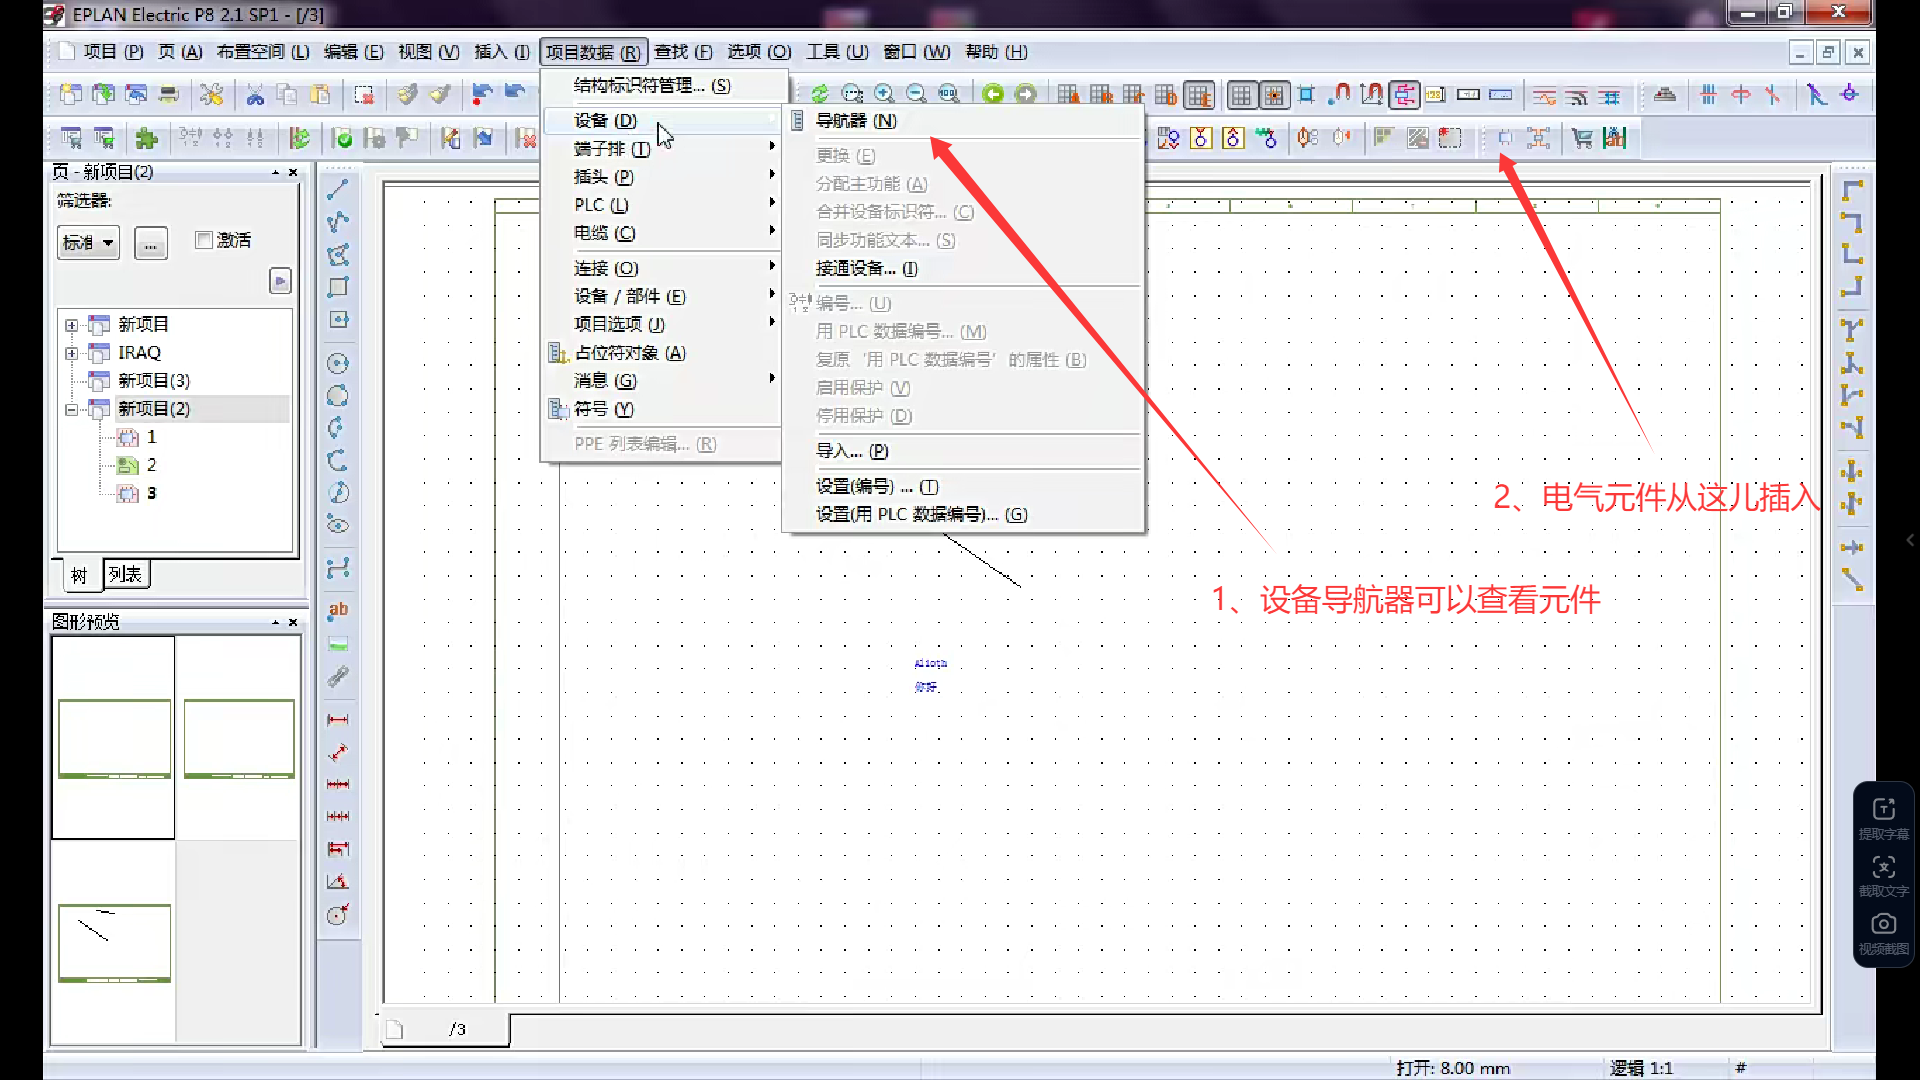
Task: Click the zoom in magnifier icon
Action: coord(884,95)
